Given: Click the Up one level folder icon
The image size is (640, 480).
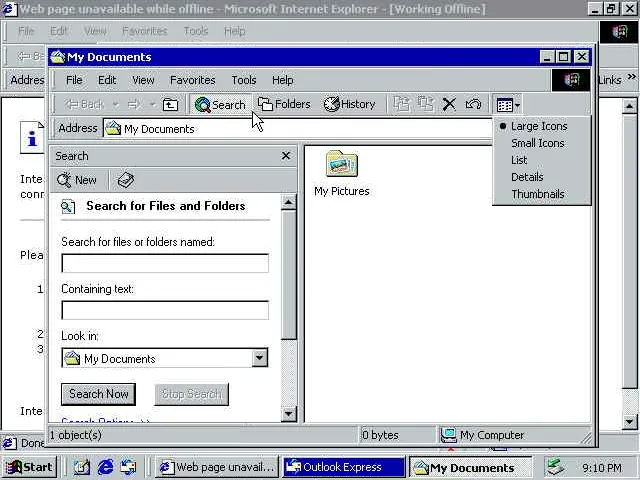Looking at the screenshot, I should [x=170, y=105].
